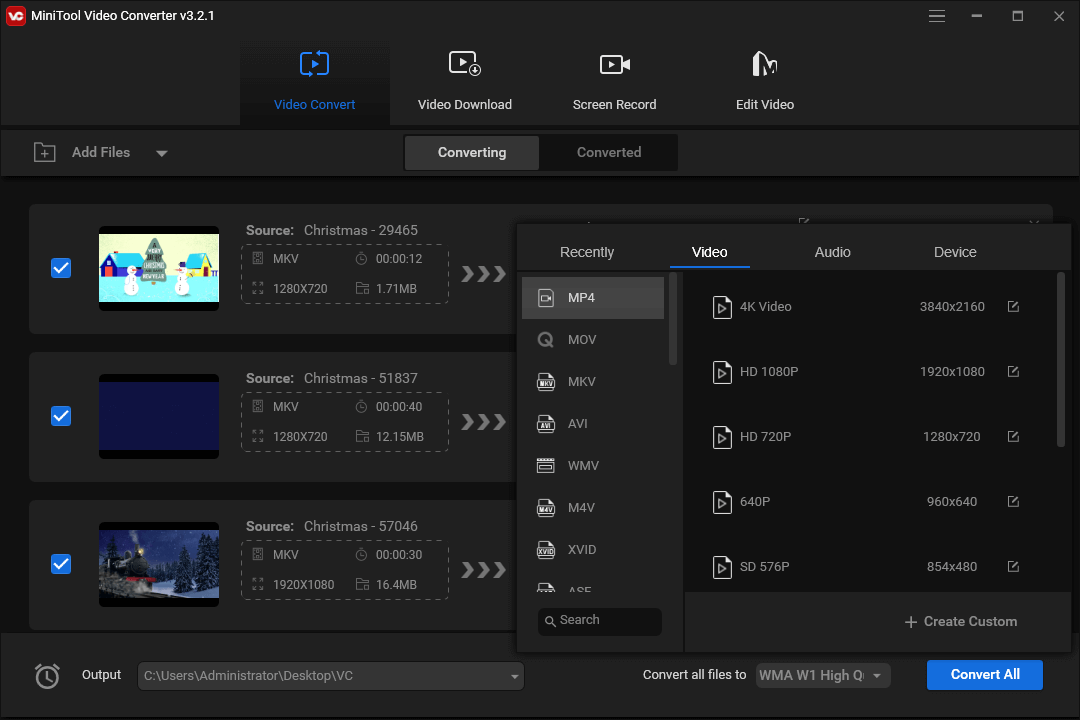
Task: Click the Christmas - 29465 source name
Action: [361, 230]
